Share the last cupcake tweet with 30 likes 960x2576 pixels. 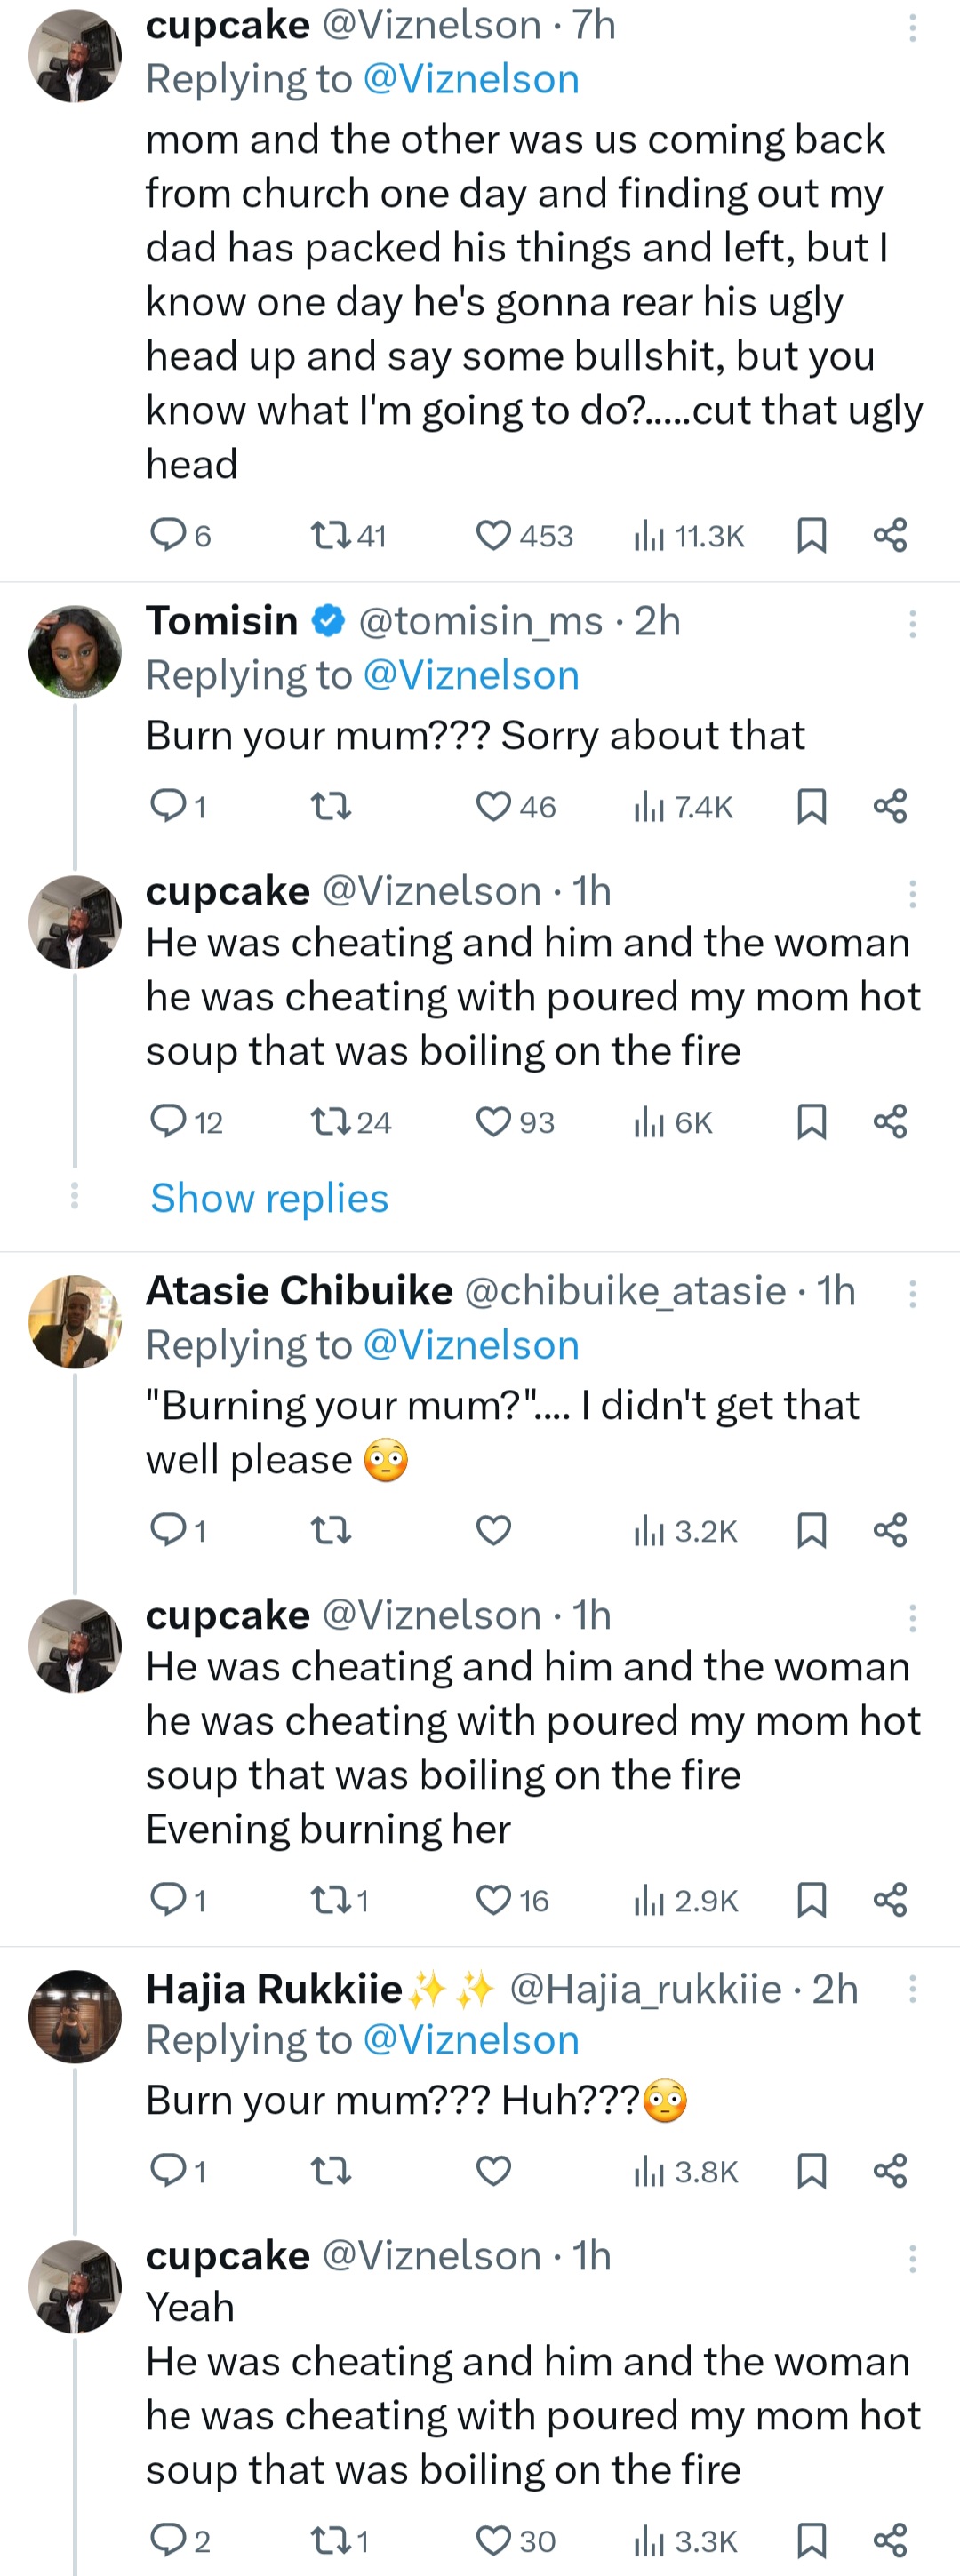890,2540
